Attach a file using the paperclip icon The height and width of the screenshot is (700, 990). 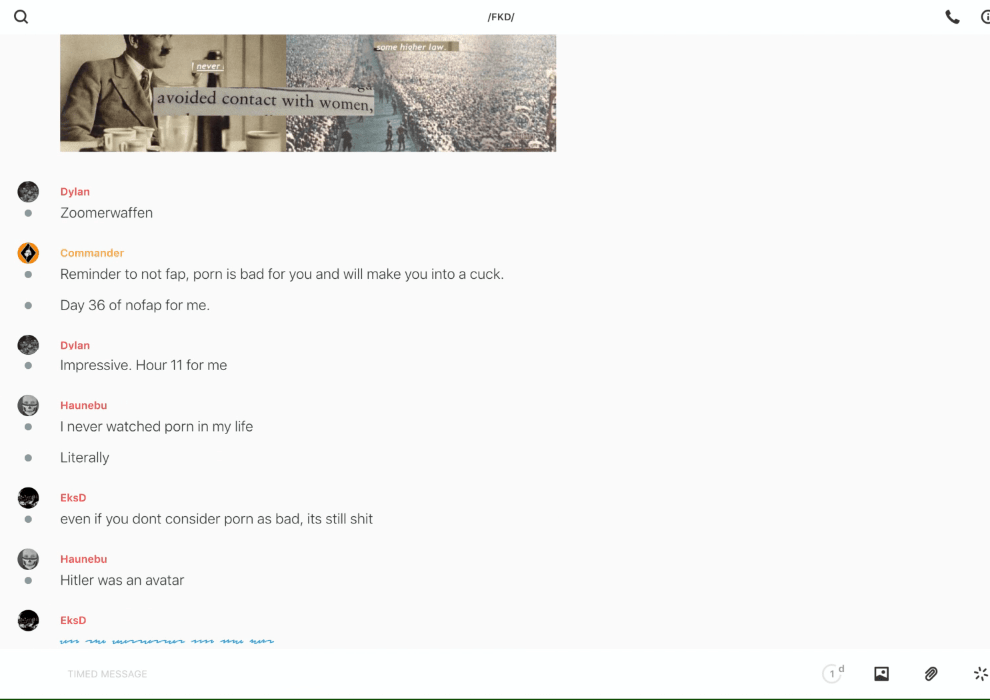pos(931,674)
